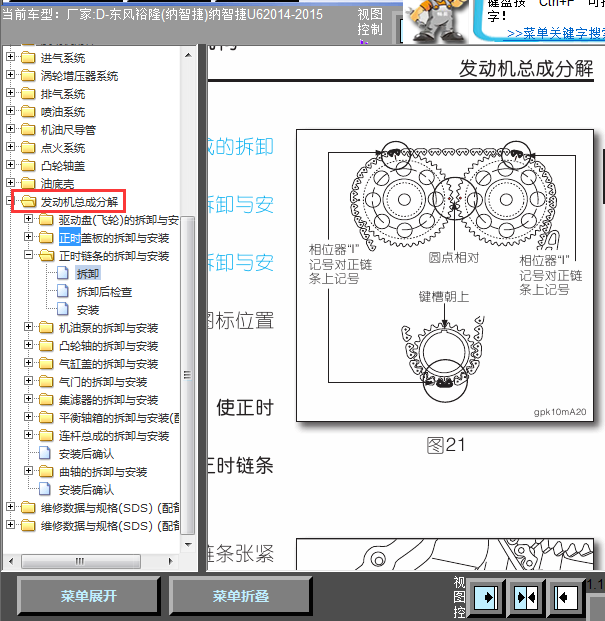Click the 集滤器 folder icon

tap(46, 400)
